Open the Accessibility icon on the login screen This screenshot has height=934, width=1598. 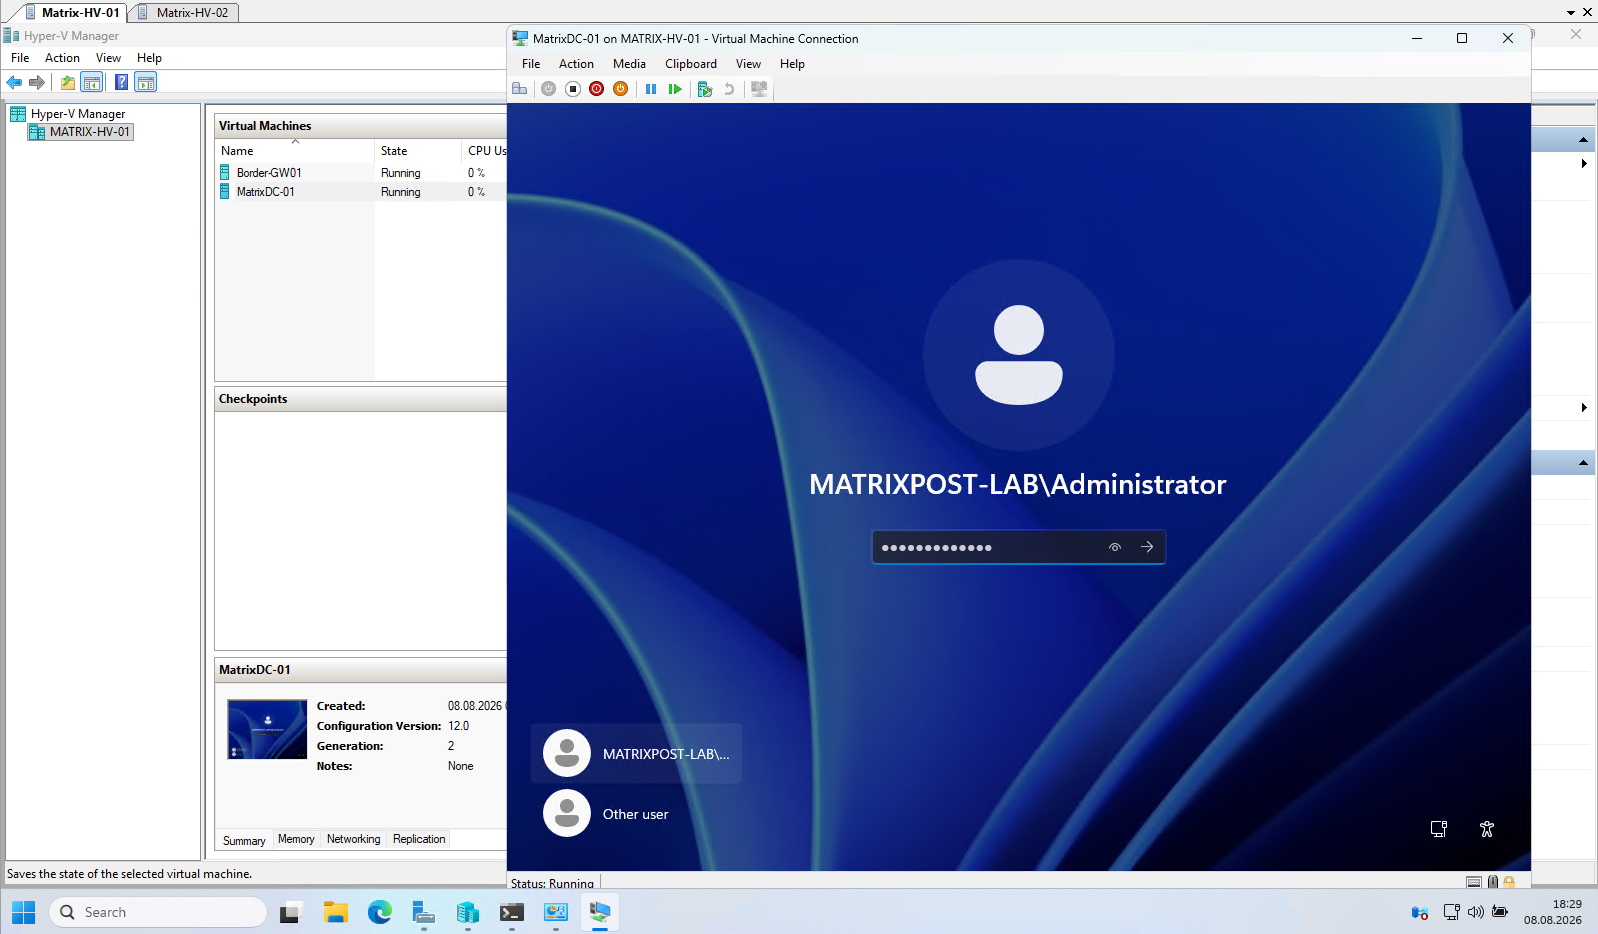tap(1487, 829)
